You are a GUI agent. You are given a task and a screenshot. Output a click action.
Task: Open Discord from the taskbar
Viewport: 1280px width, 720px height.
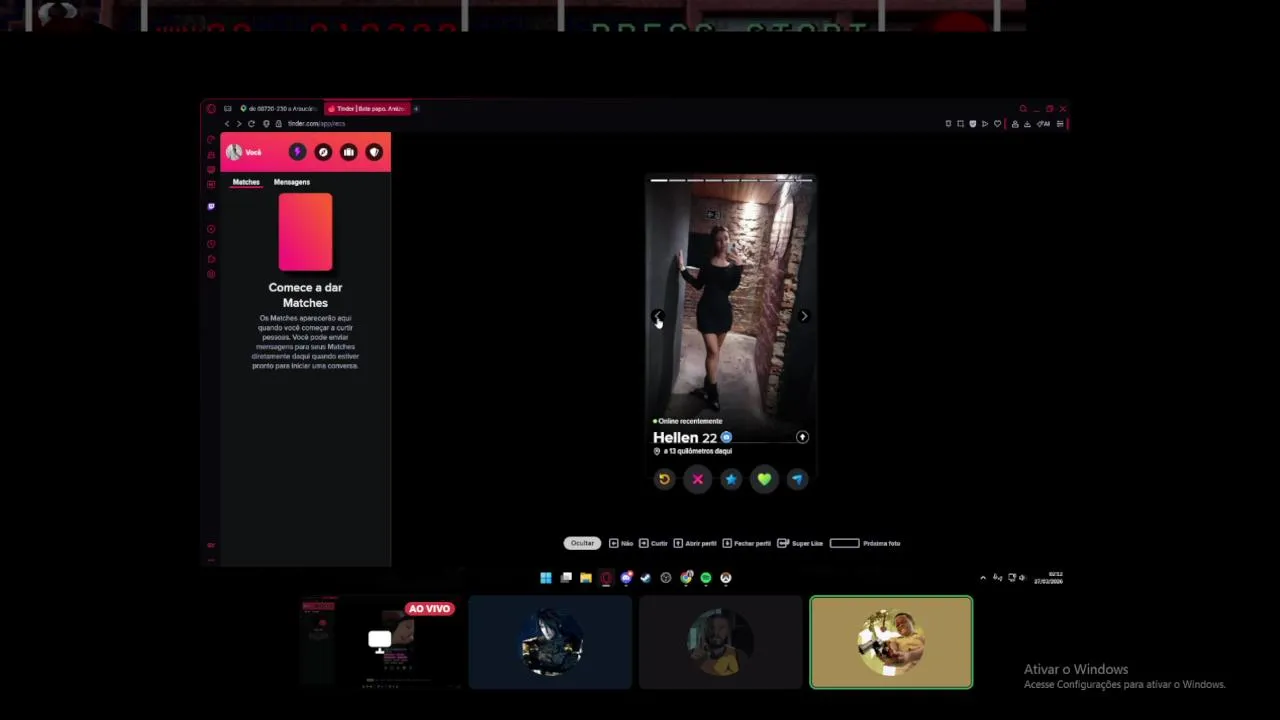(626, 578)
